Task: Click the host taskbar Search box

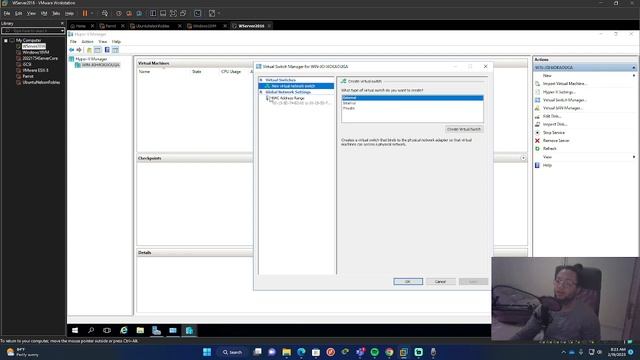Action: coord(232,352)
